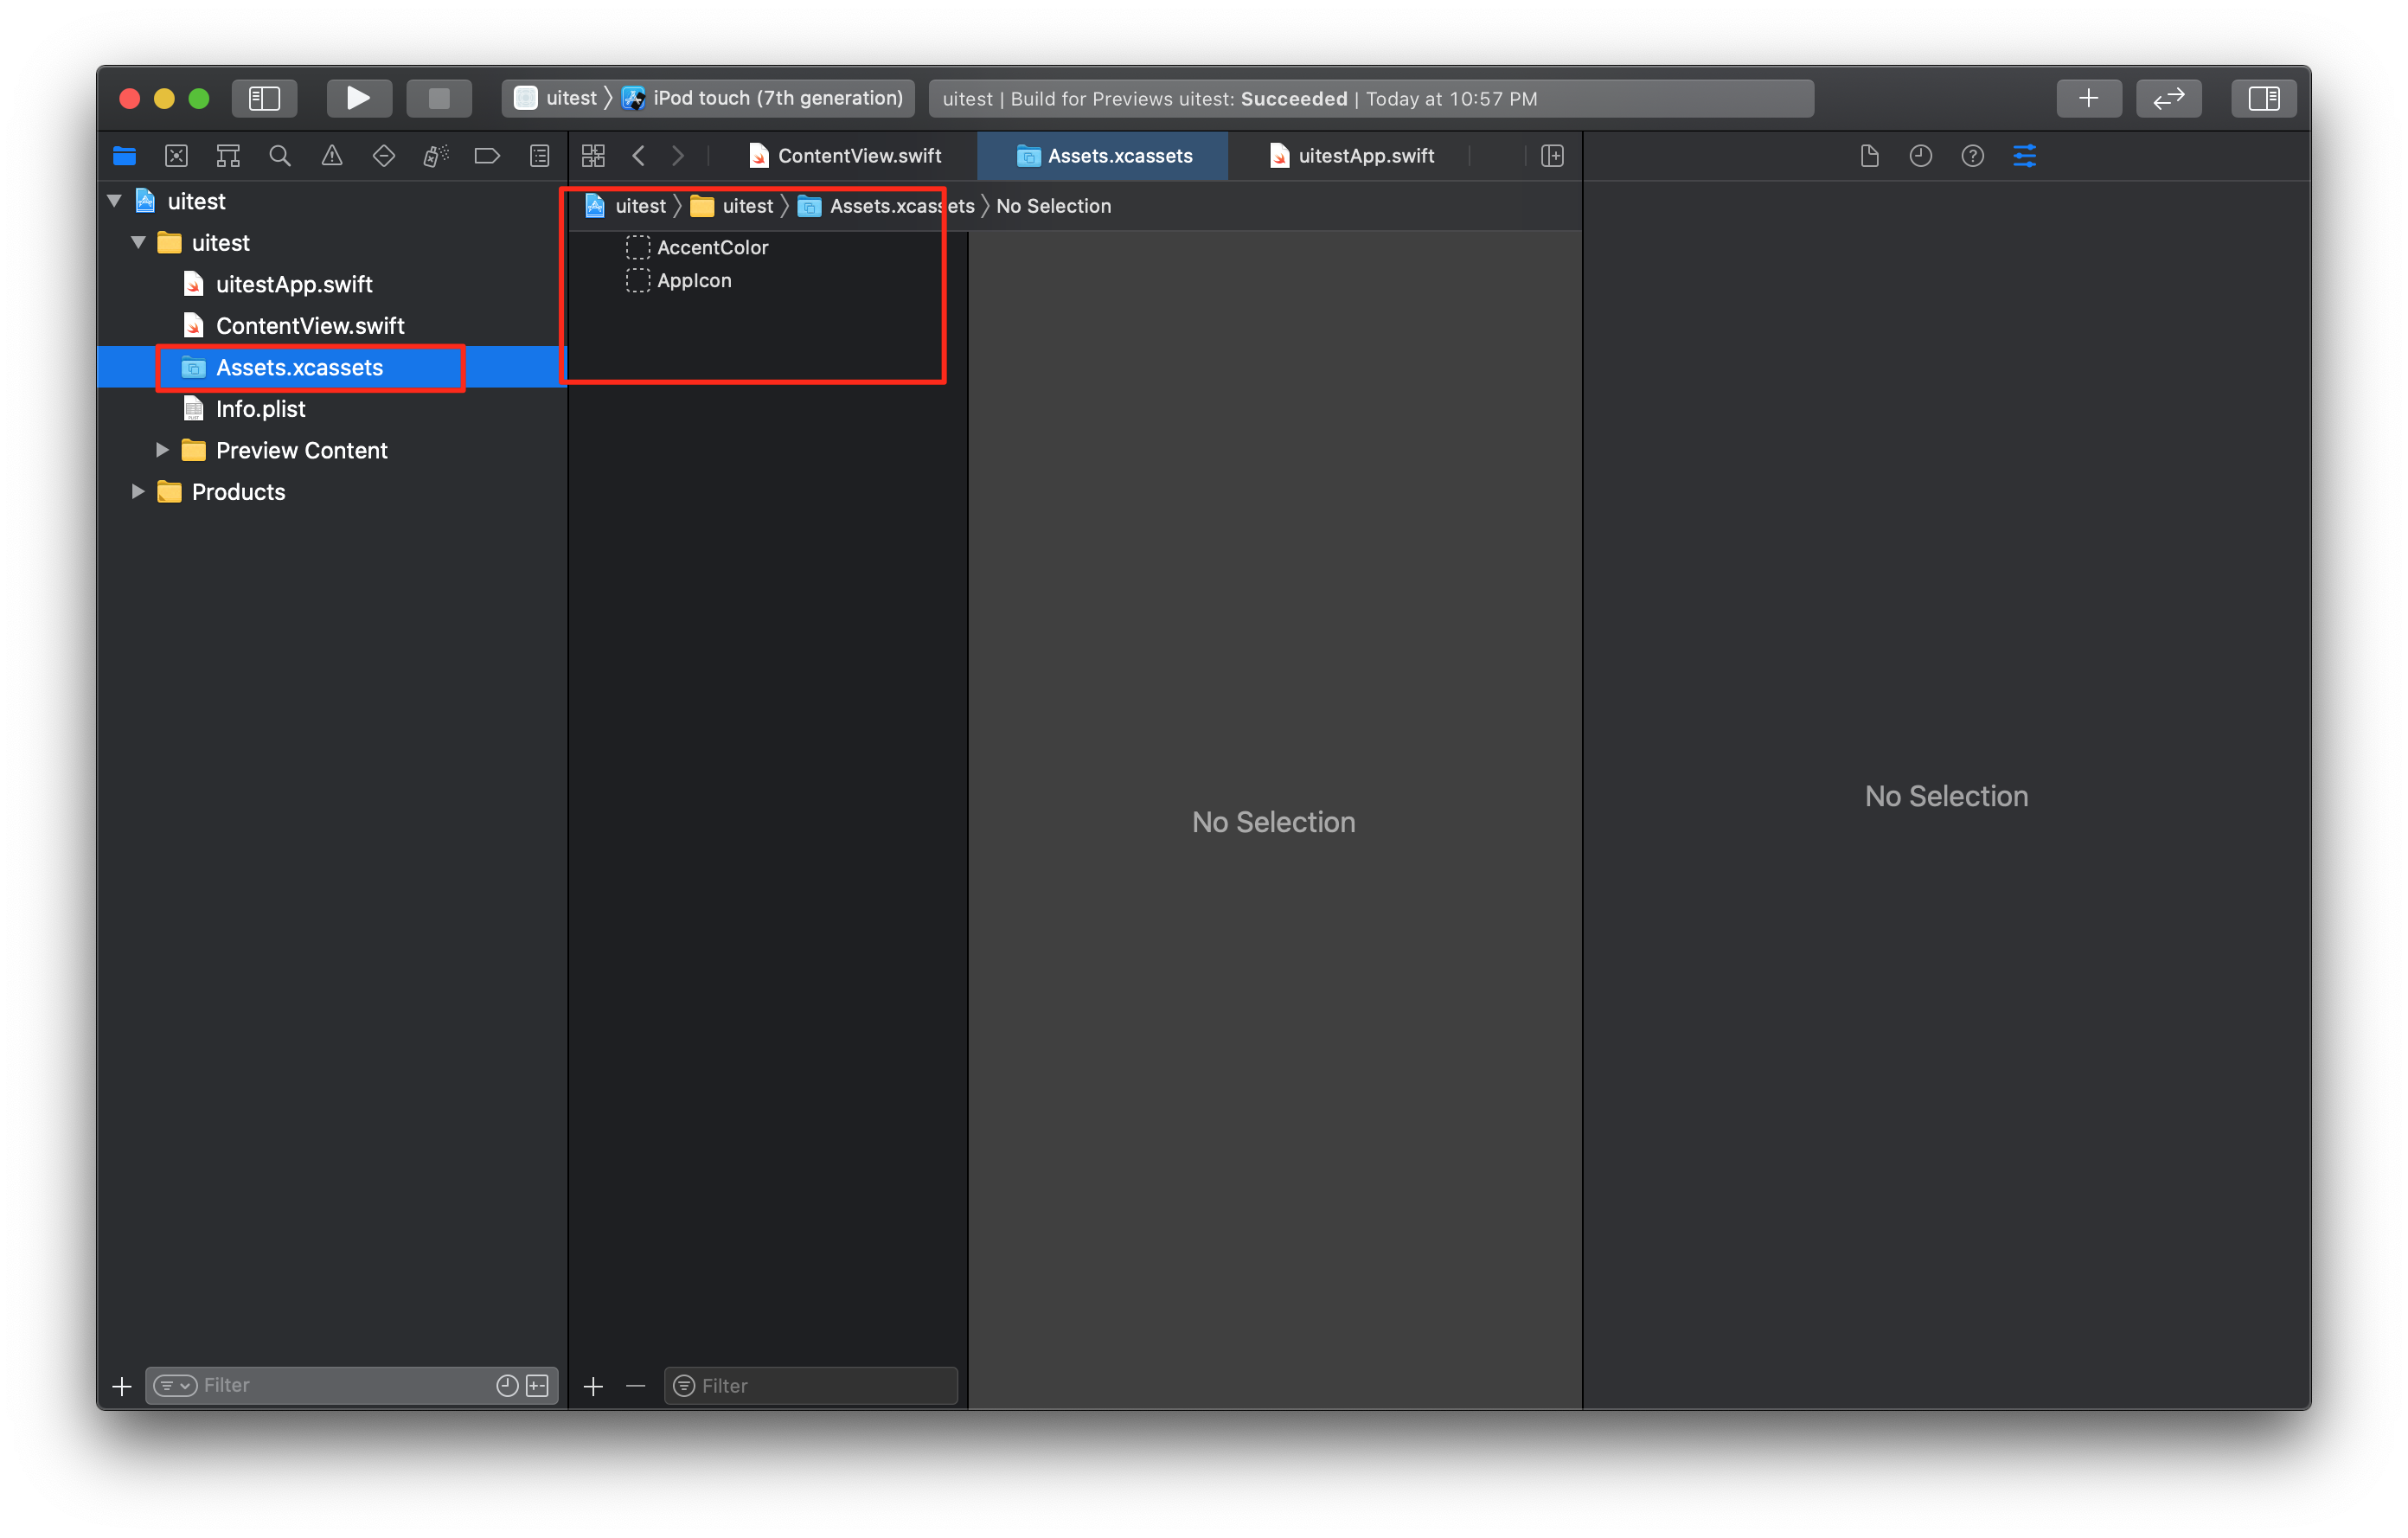Expand the Preview Content folder
Screen dimensions: 2408x1538
coord(162,450)
